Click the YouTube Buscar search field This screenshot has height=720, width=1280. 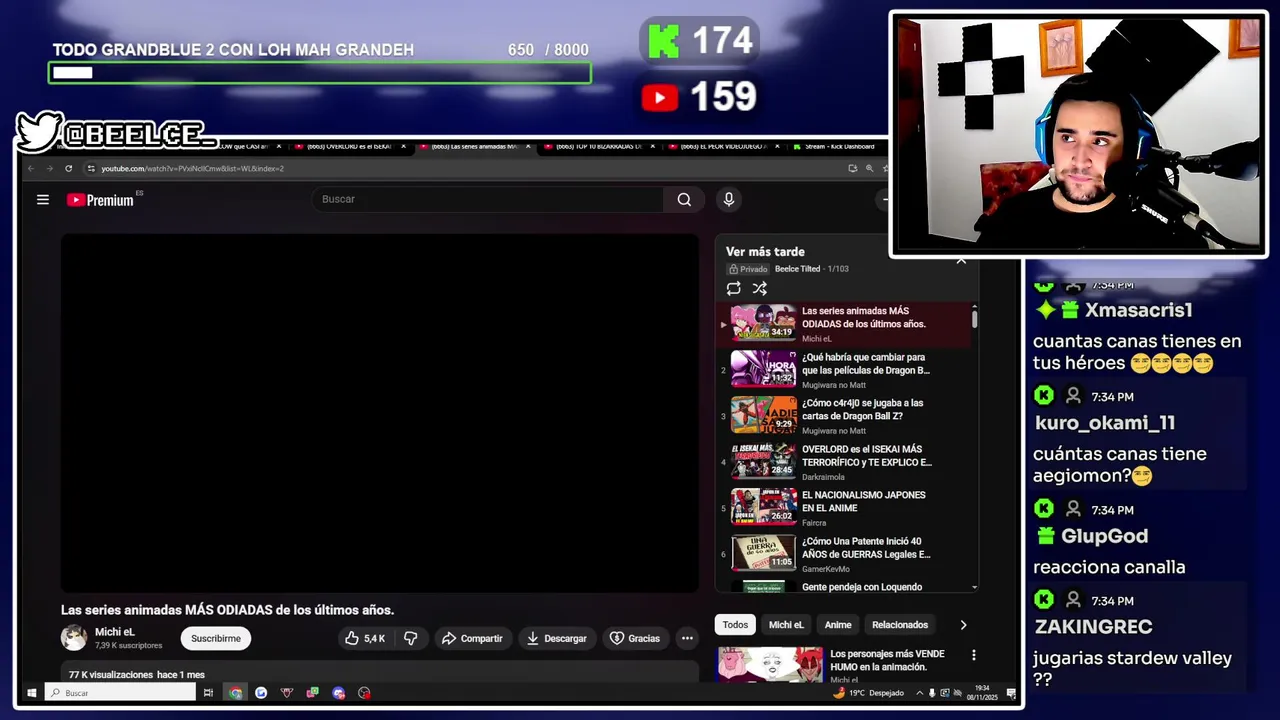click(487, 199)
